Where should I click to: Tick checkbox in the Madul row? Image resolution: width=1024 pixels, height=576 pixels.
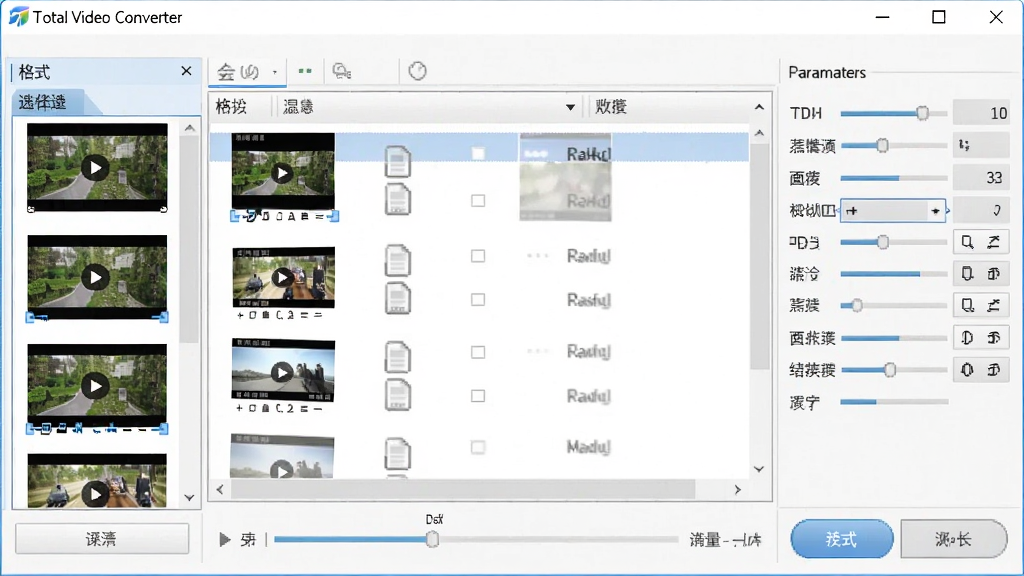click(x=478, y=447)
